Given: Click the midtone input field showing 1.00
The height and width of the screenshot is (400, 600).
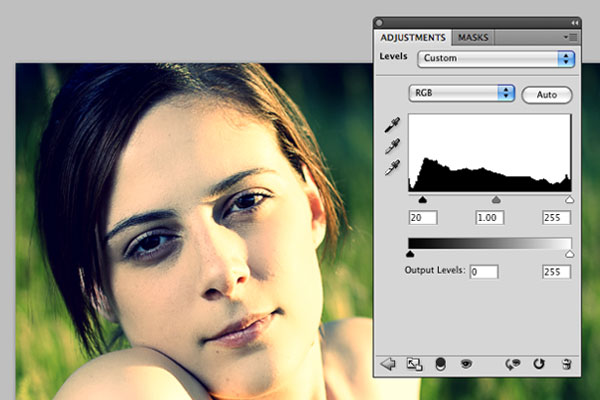Looking at the screenshot, I should tap(489, 217).
